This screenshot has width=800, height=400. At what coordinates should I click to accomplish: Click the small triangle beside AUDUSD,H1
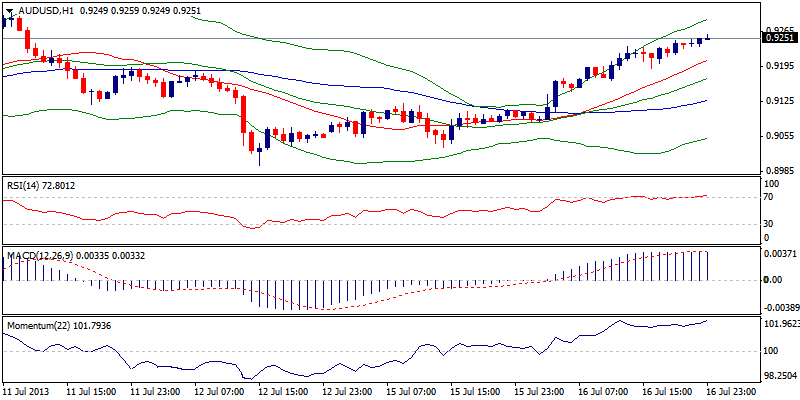pyautogui.click(x=9, y=8)
